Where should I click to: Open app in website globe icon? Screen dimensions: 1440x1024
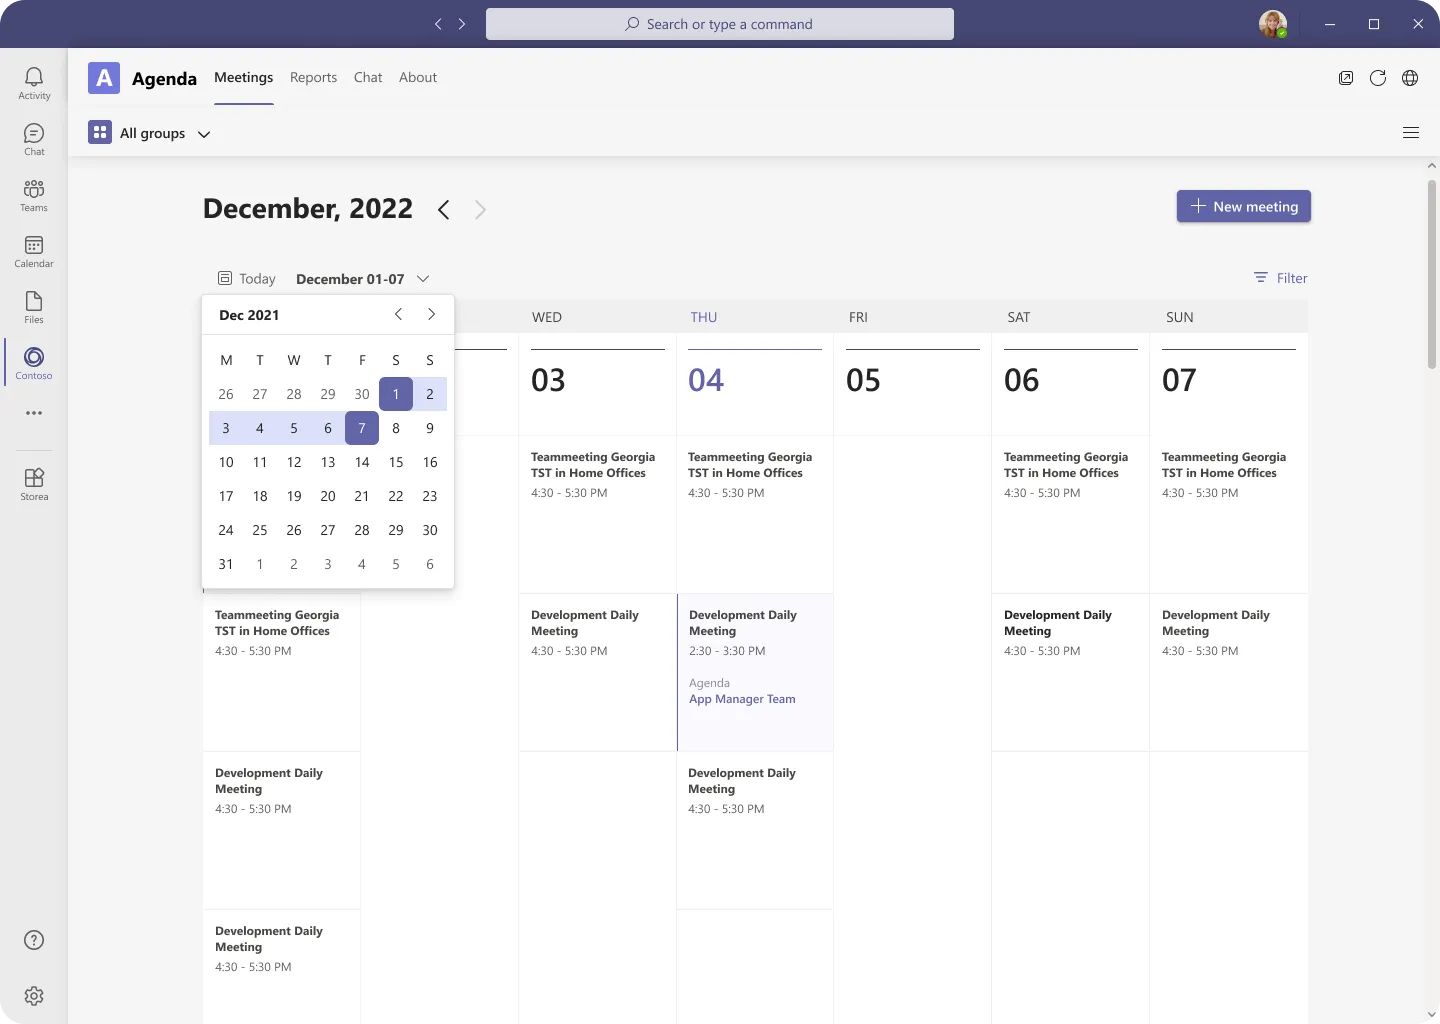(1410, 78)
